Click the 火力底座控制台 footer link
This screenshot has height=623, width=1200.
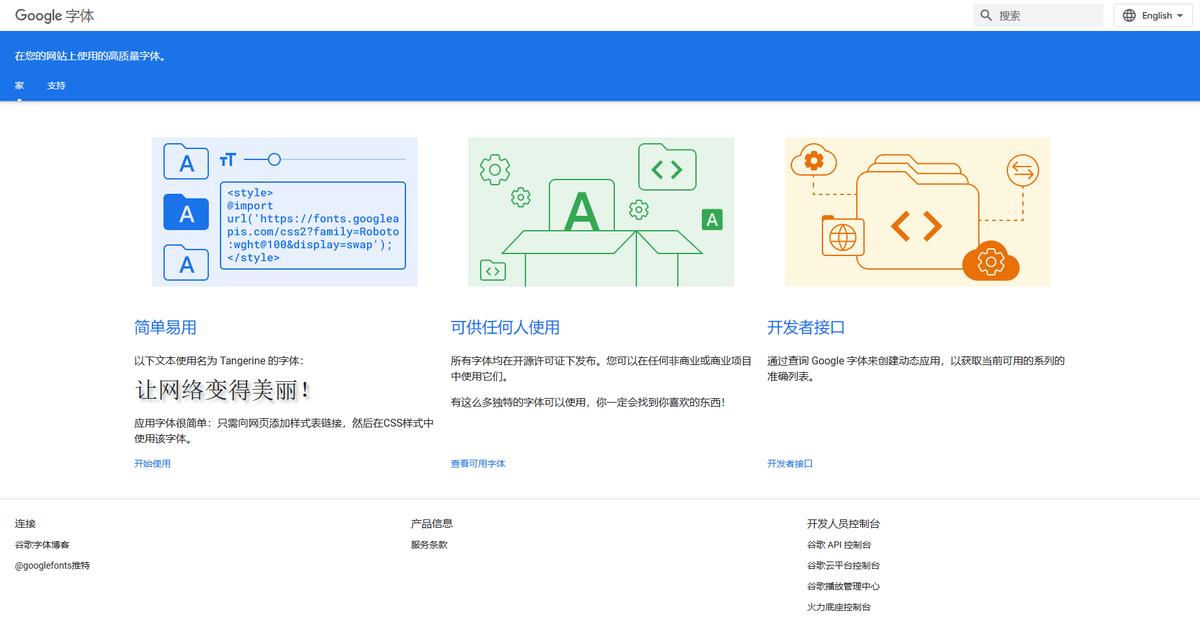[x=840, y=606]
